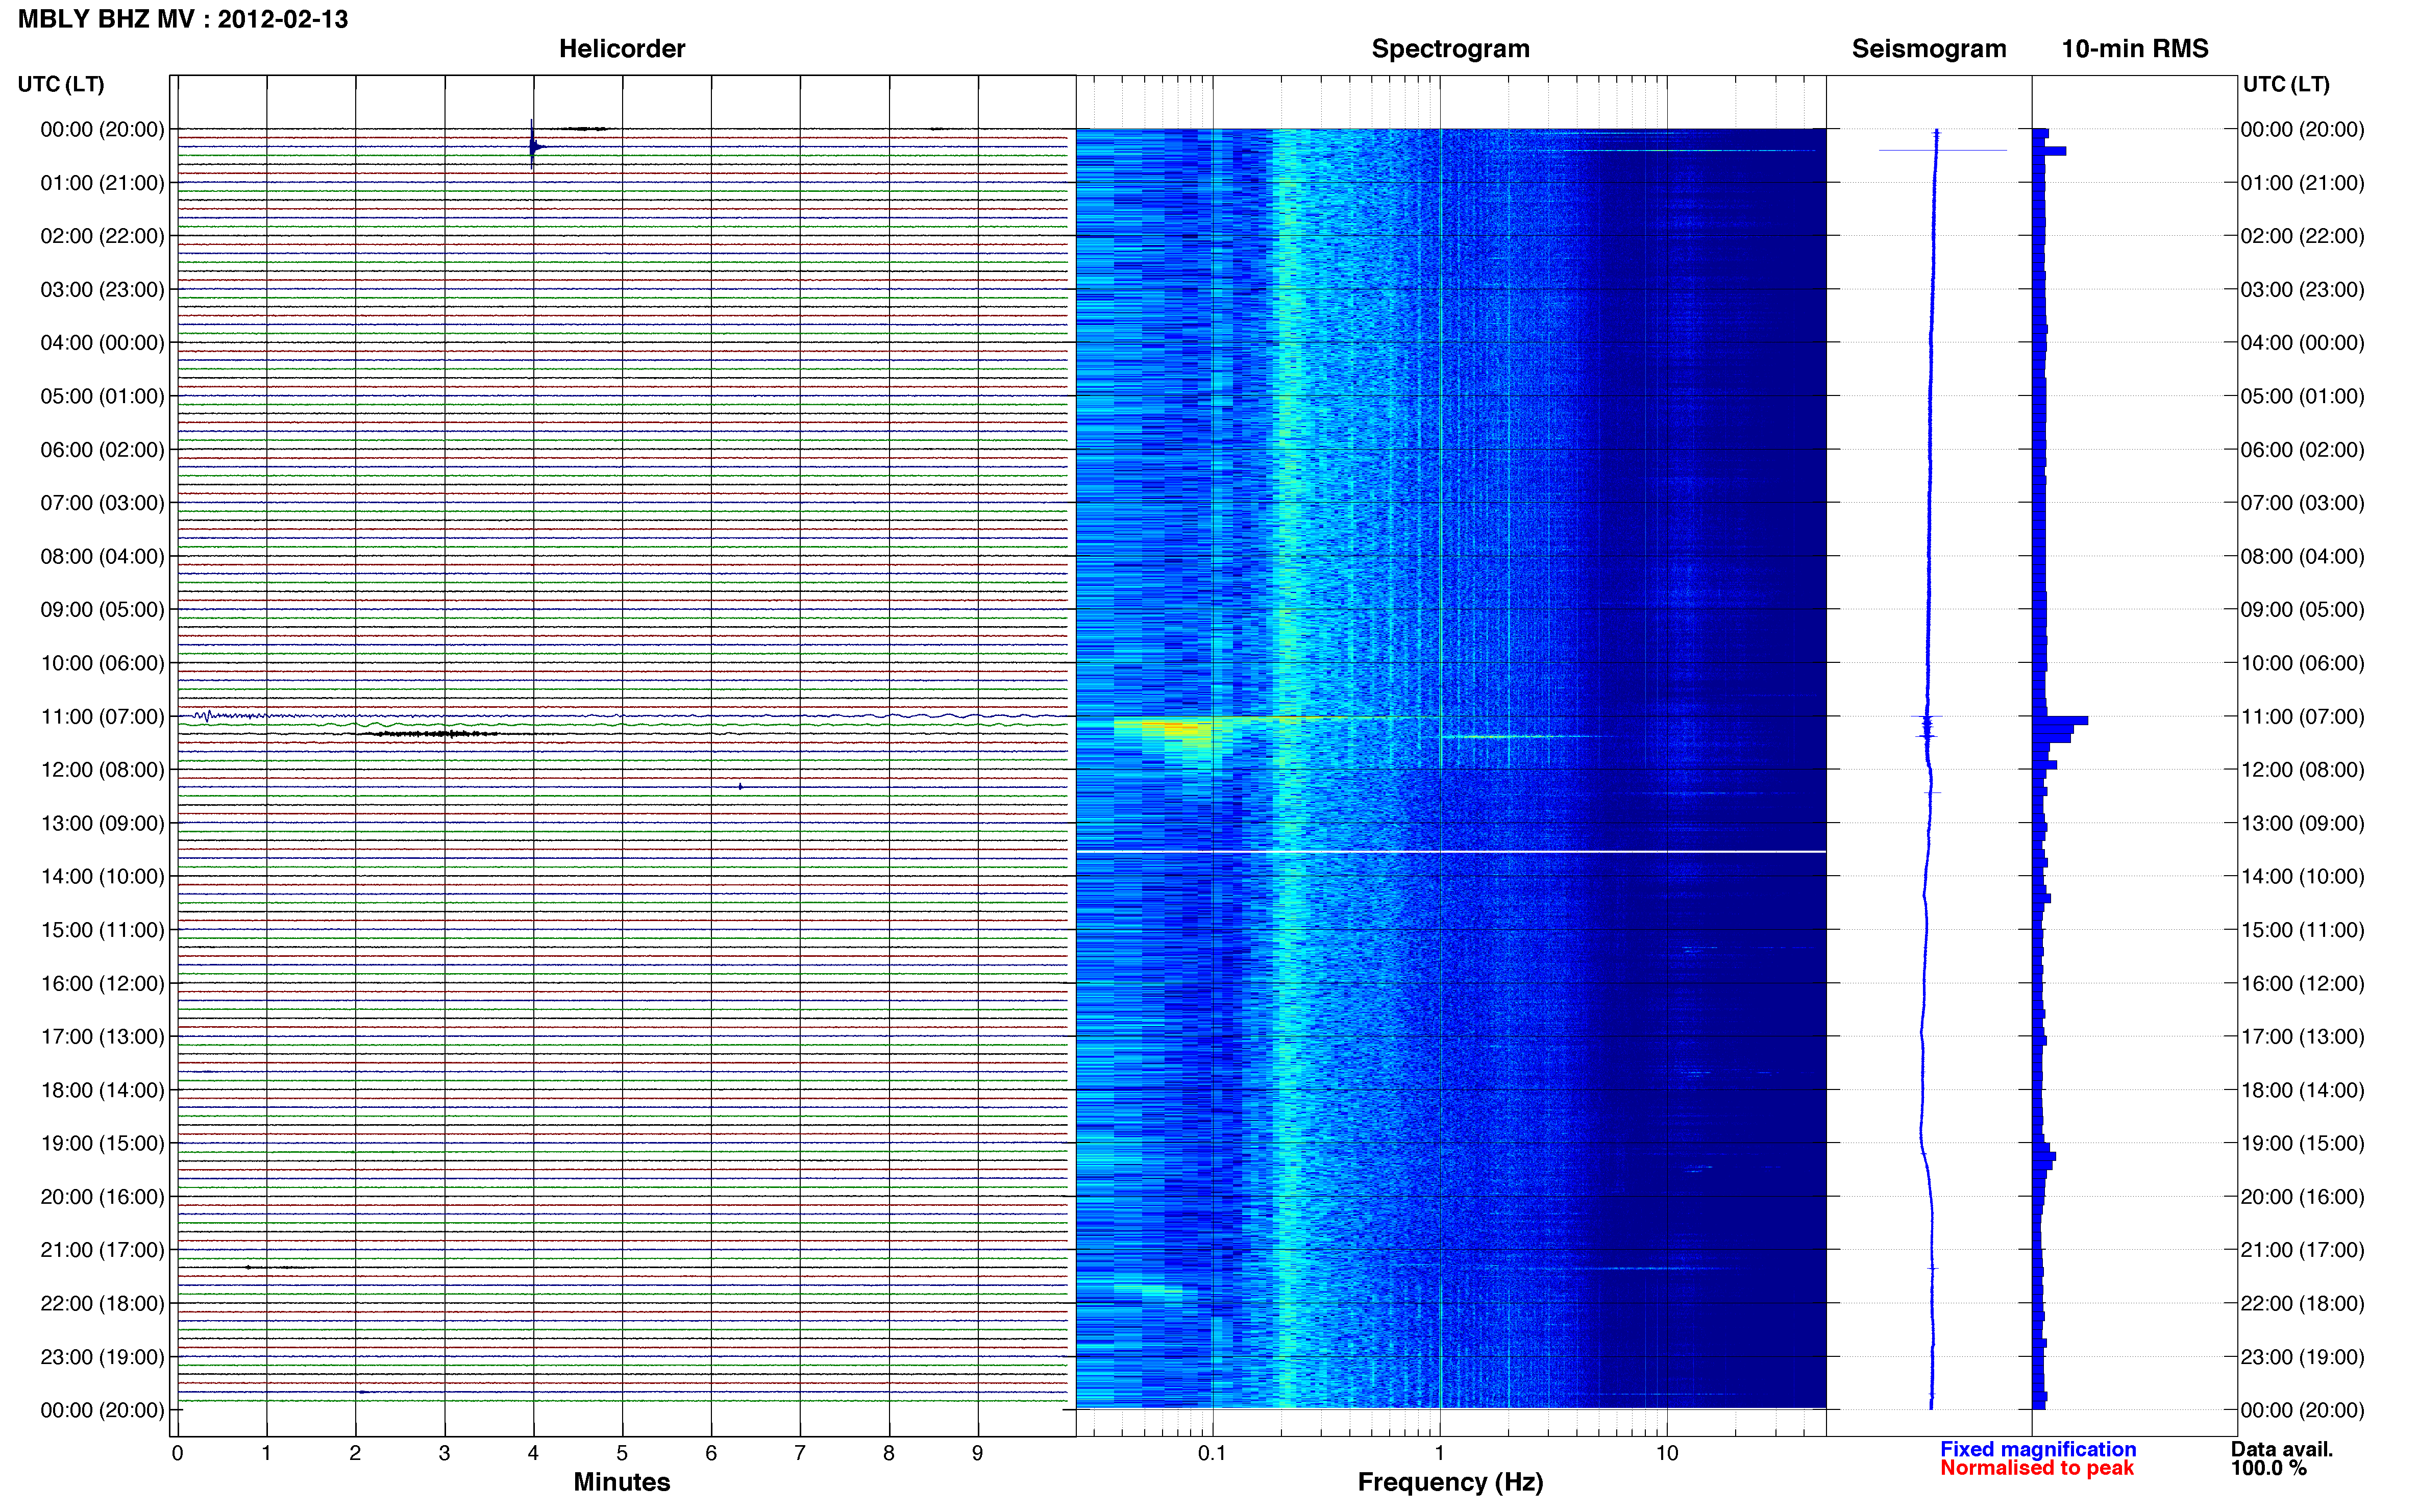Viewport: 2419px width, 1512px height.
Task: Click the 'Frequency (Hz)' x-axis label
Action: point(1450,1482)
